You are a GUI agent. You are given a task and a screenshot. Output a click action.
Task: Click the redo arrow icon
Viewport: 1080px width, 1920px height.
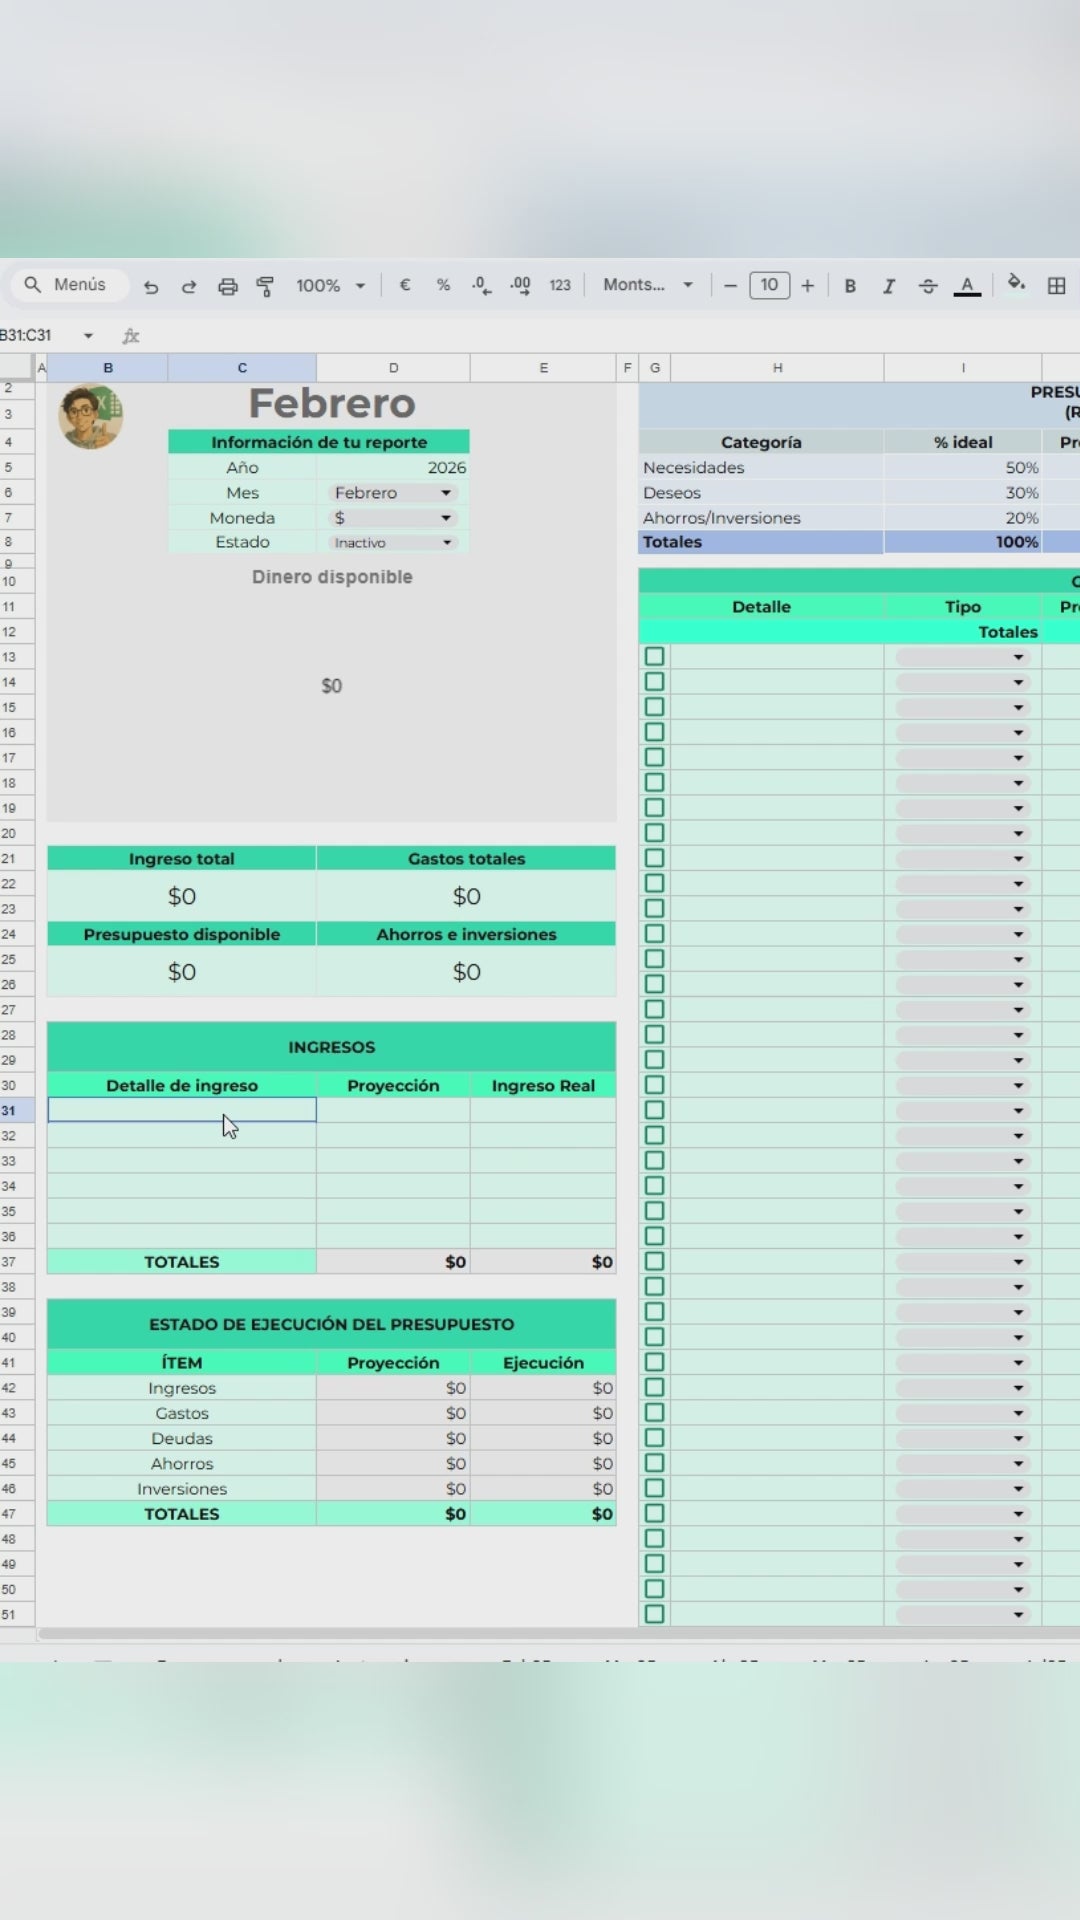(189, 286)
